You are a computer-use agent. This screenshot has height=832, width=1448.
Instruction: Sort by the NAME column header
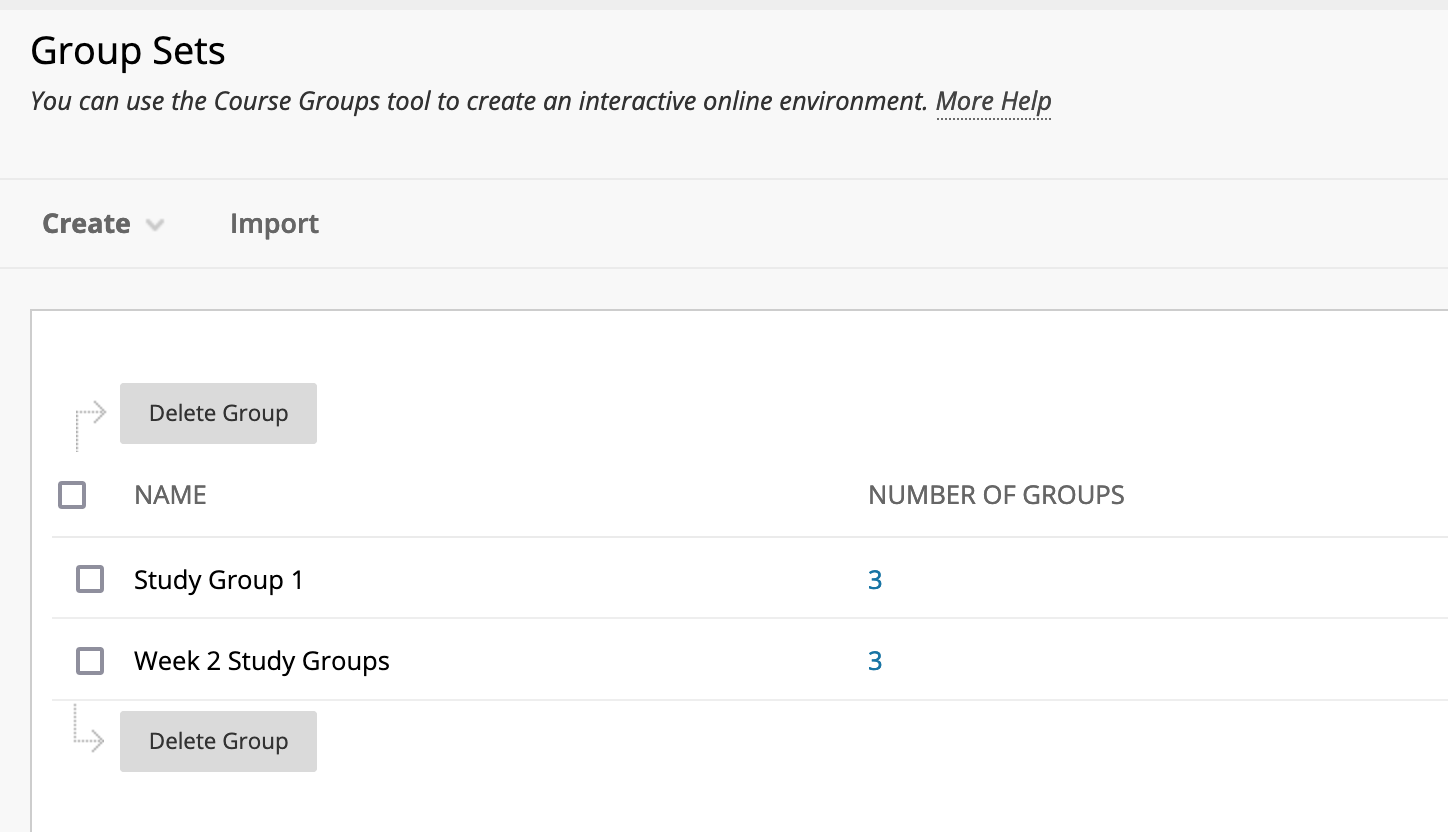click(x=170, y=495)
